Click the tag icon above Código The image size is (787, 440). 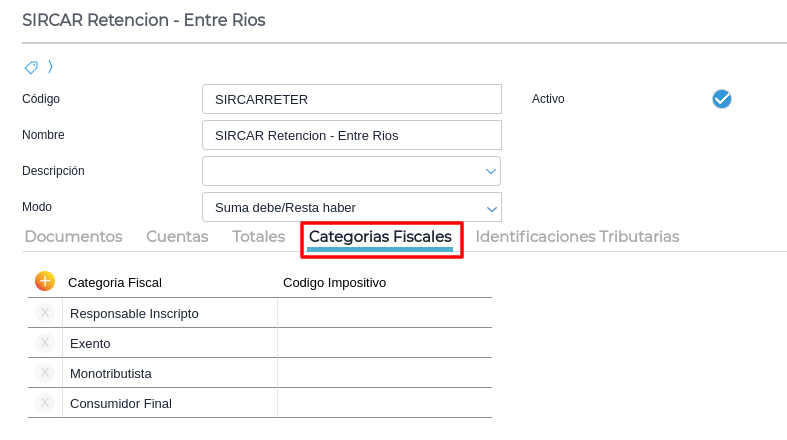click(x=31, y=67)
